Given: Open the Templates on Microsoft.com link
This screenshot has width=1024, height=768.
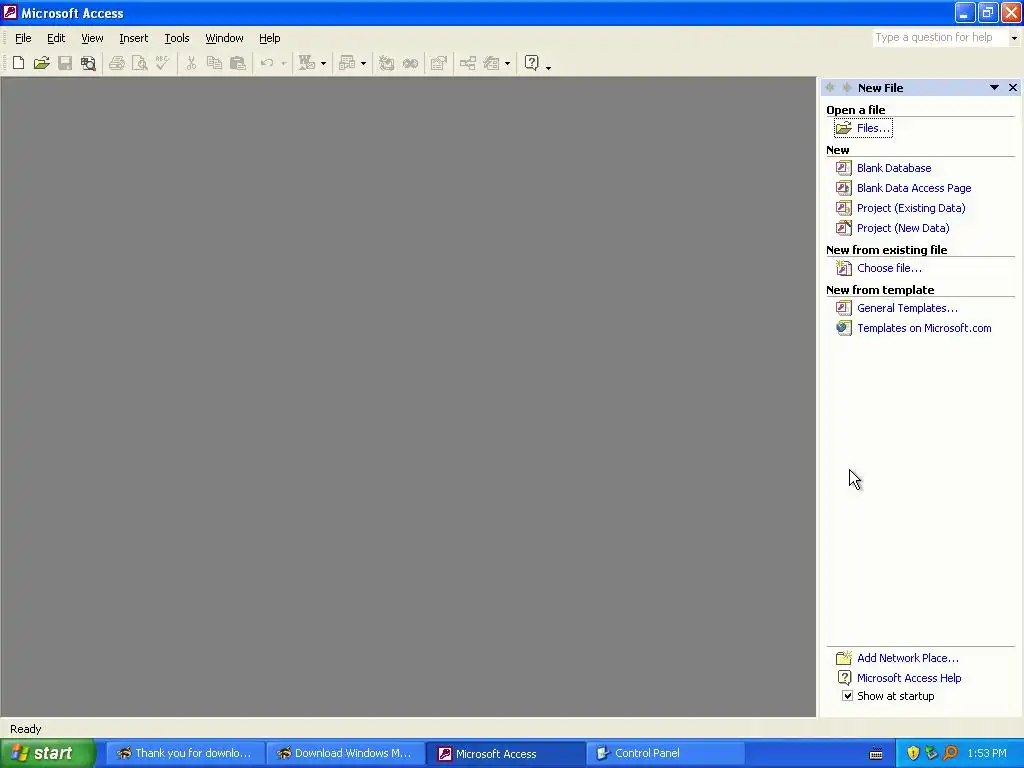Looking at the screenshot, I should [x=924, y=328].
